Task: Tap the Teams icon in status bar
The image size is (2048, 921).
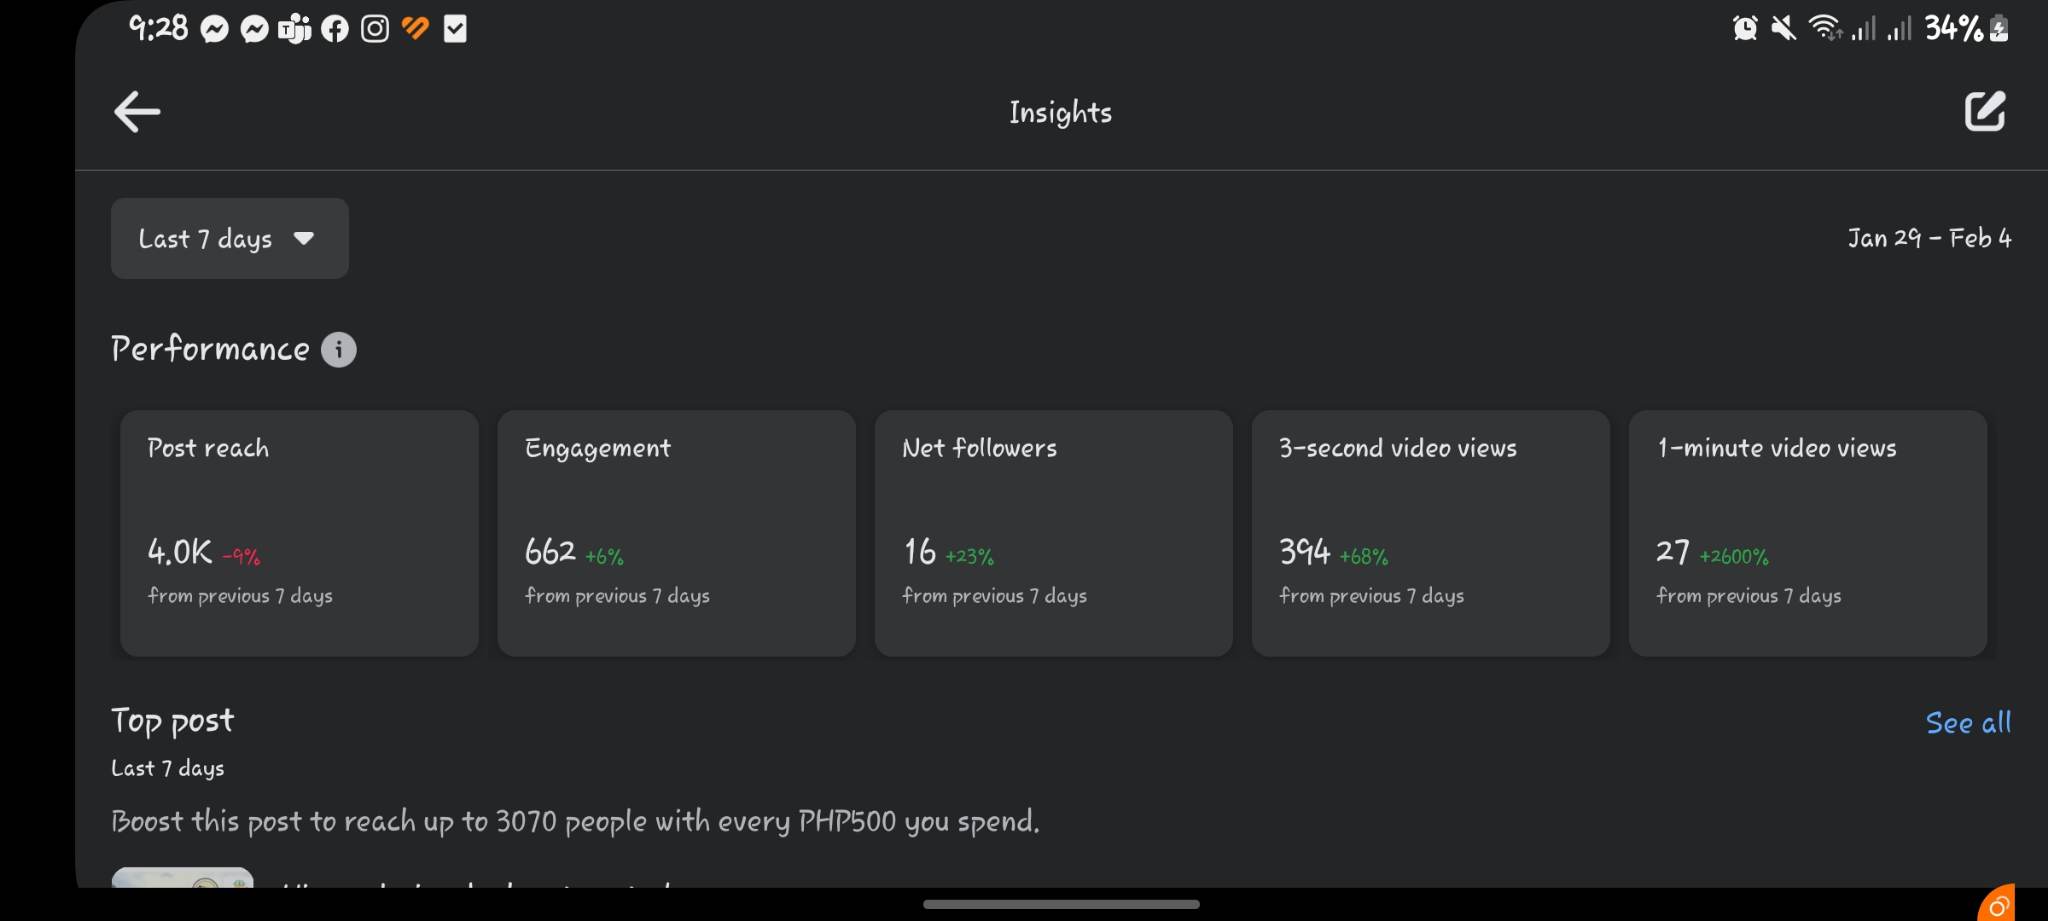Action: tap(294, 29)
